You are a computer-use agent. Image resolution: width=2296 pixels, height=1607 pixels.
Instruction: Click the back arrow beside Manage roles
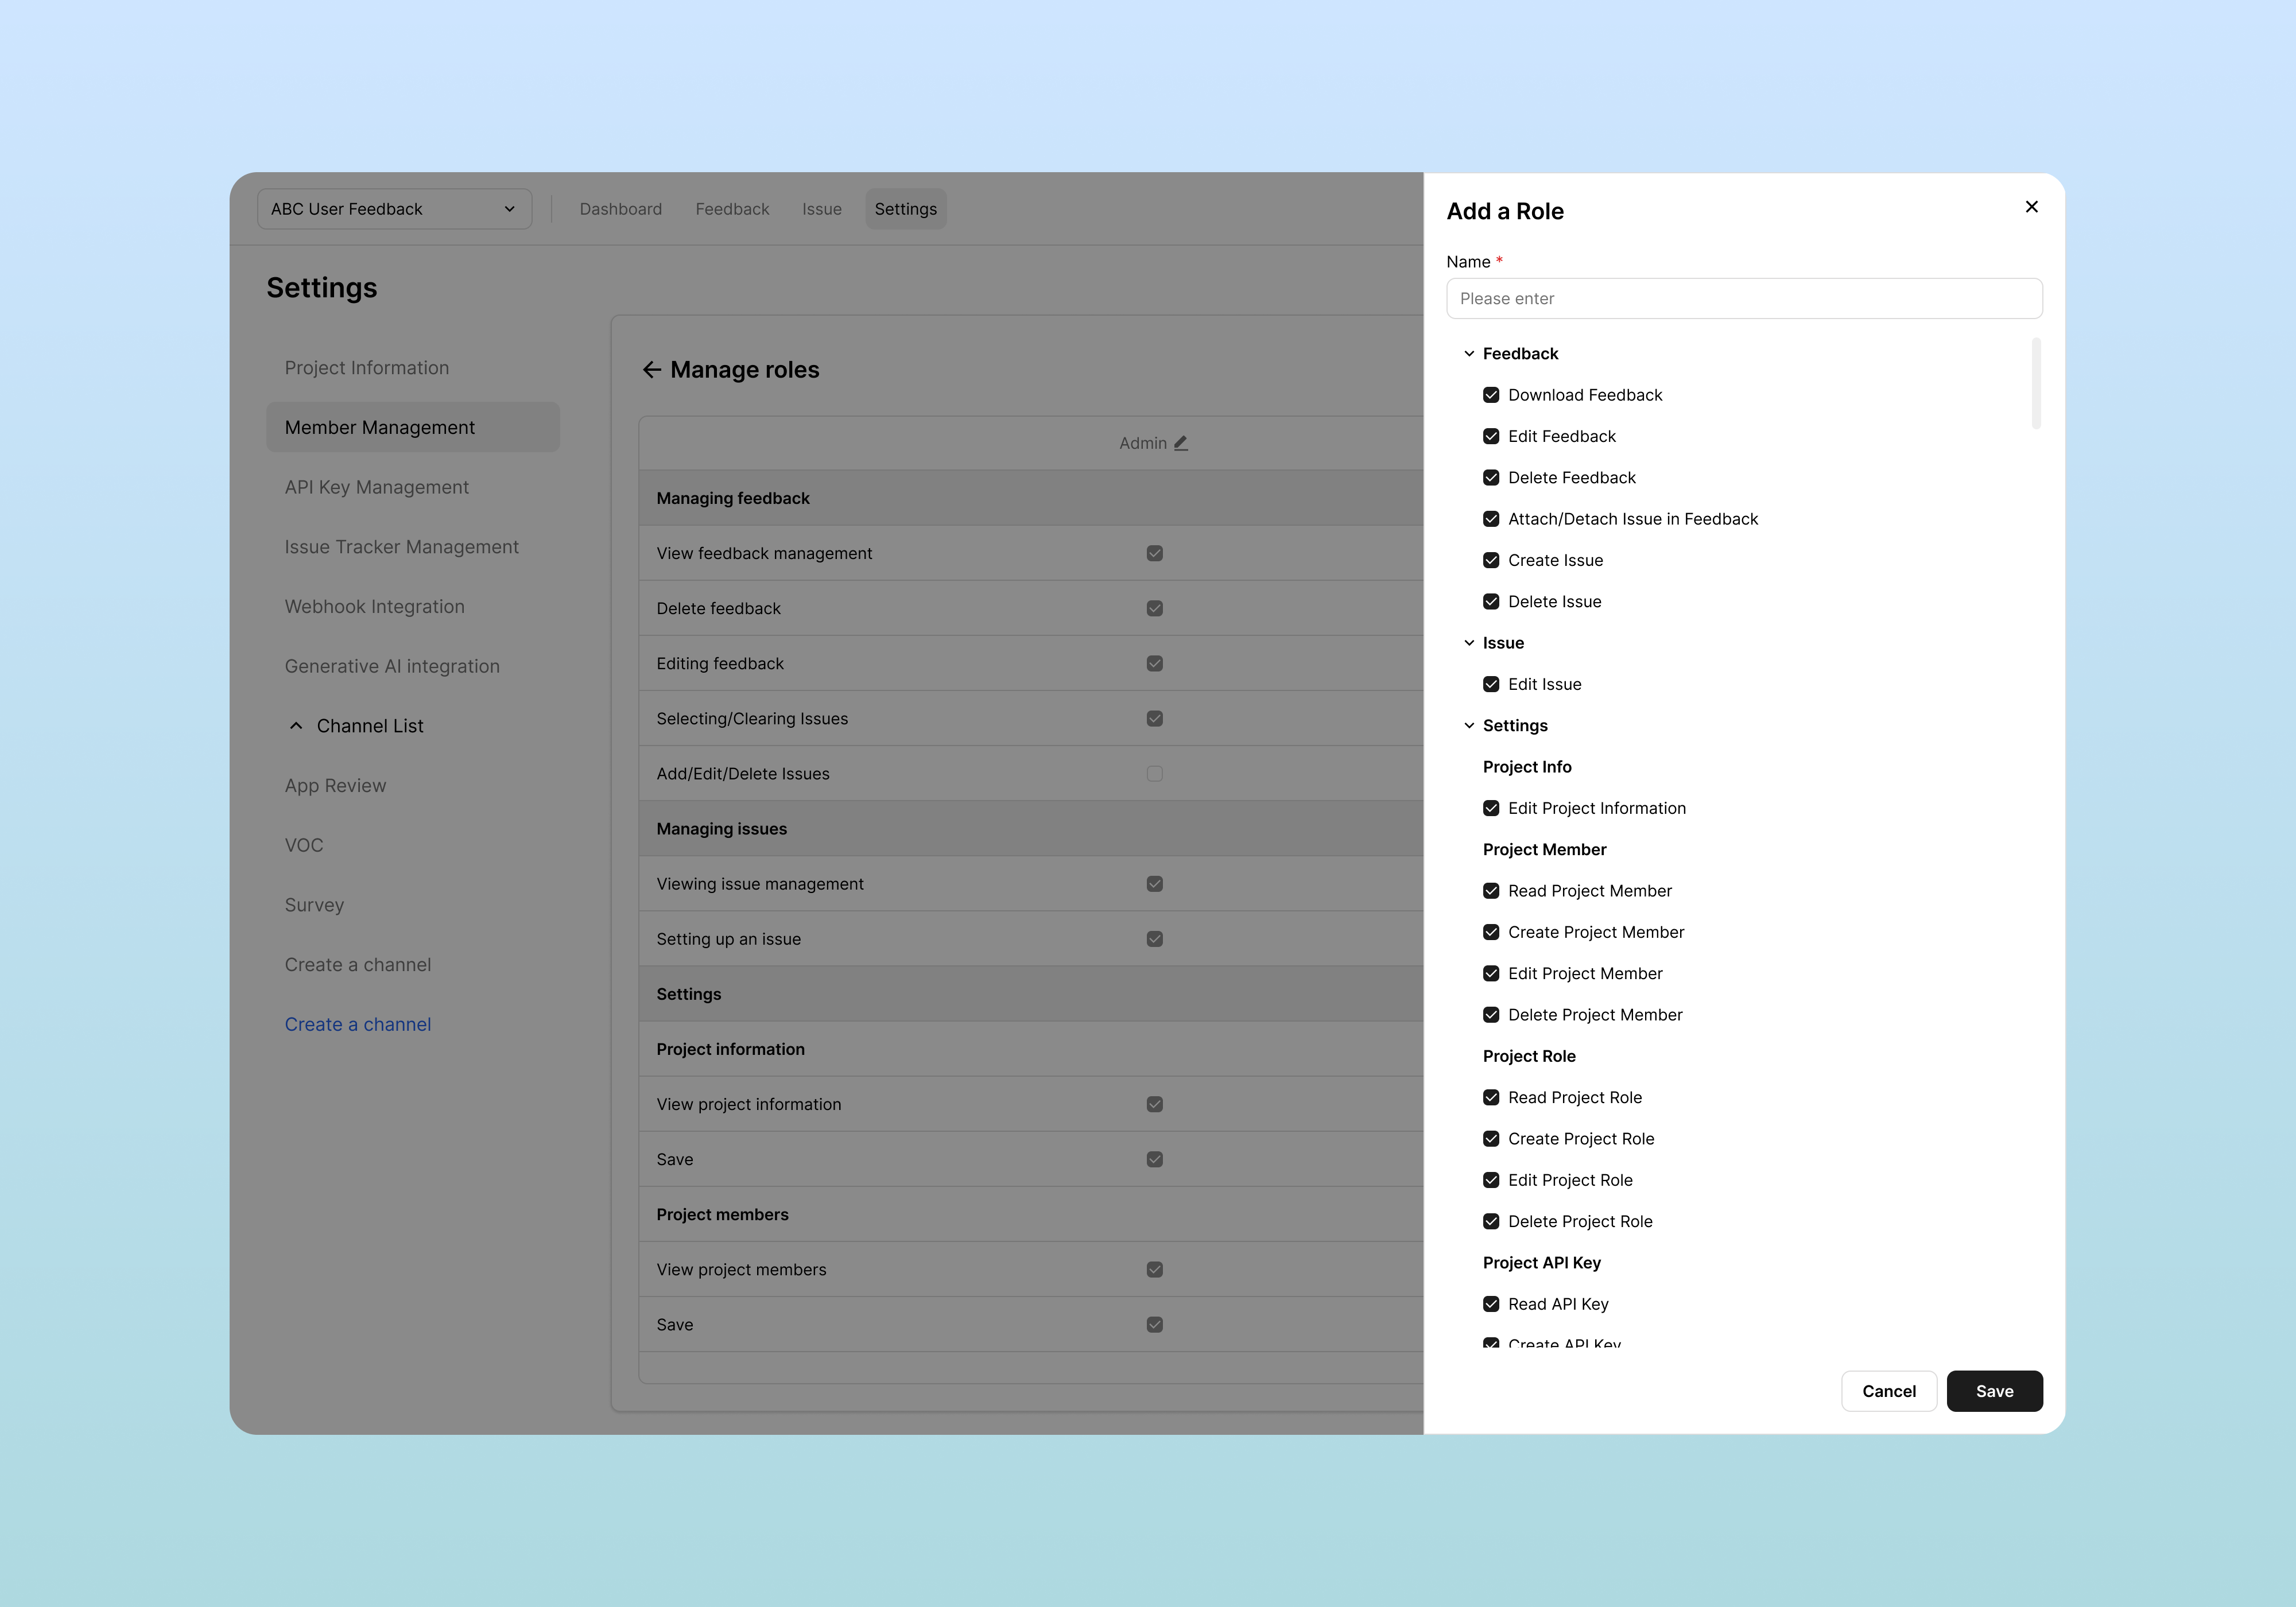click(652, 370)
